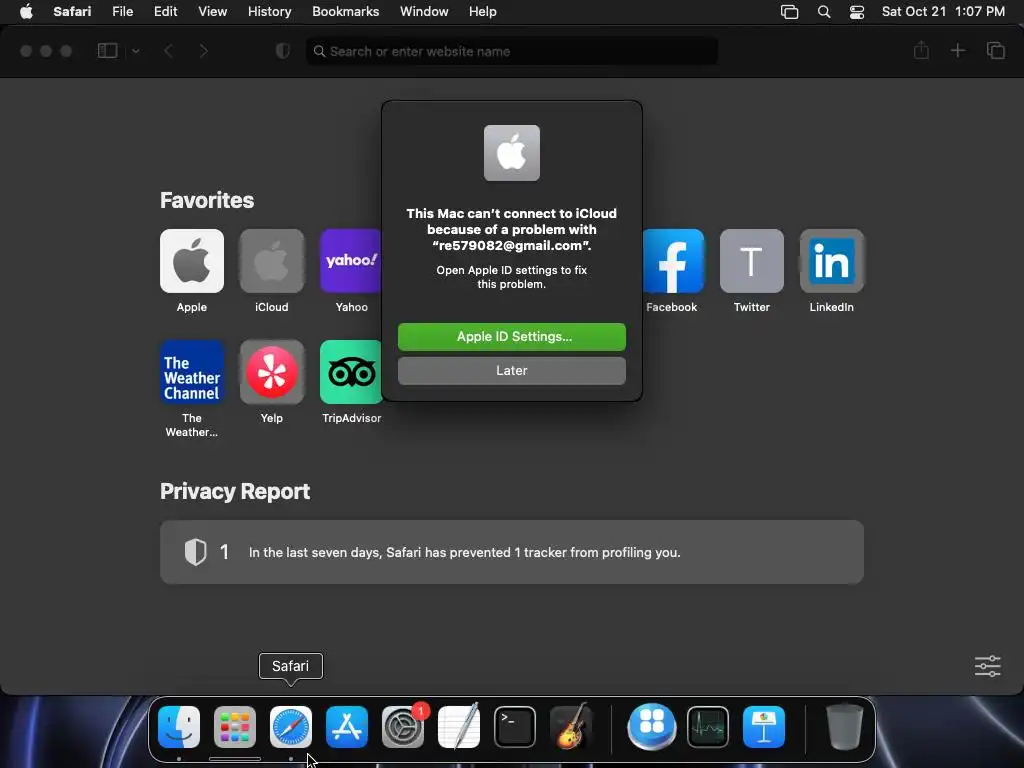This screenshot has height=768, width=1024.
Task: Open the Apple favorite shortcut
Action: (191, 261)
